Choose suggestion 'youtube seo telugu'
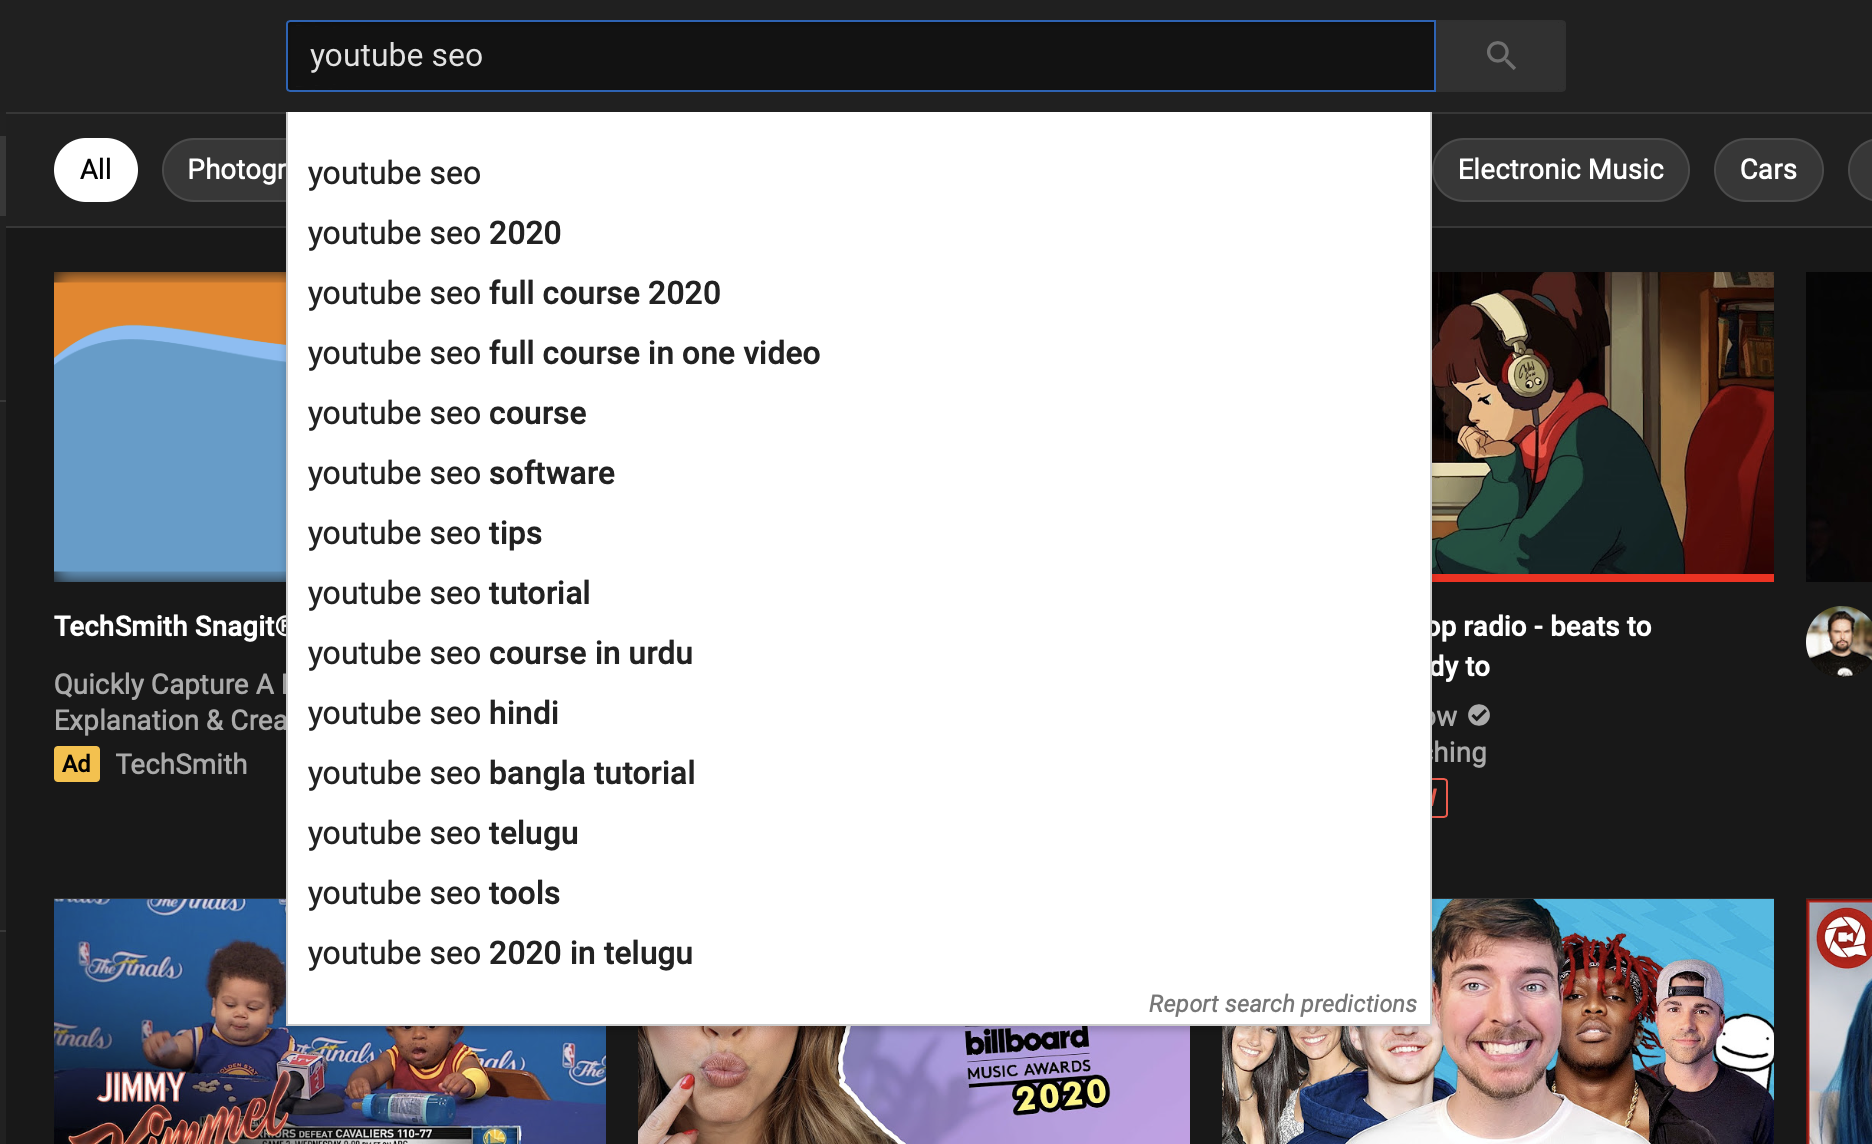 (x=859, y=833)
